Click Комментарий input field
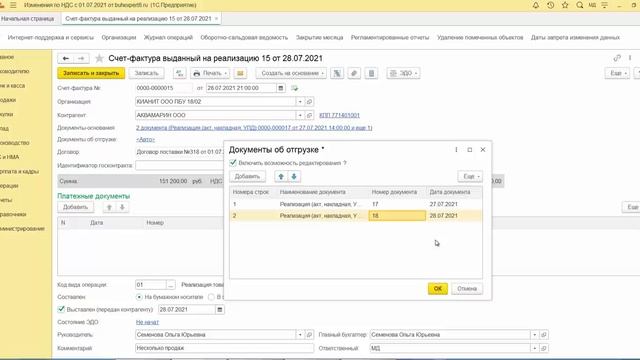The height and width of the screenshot is (360, 640). tap(224, 348)
